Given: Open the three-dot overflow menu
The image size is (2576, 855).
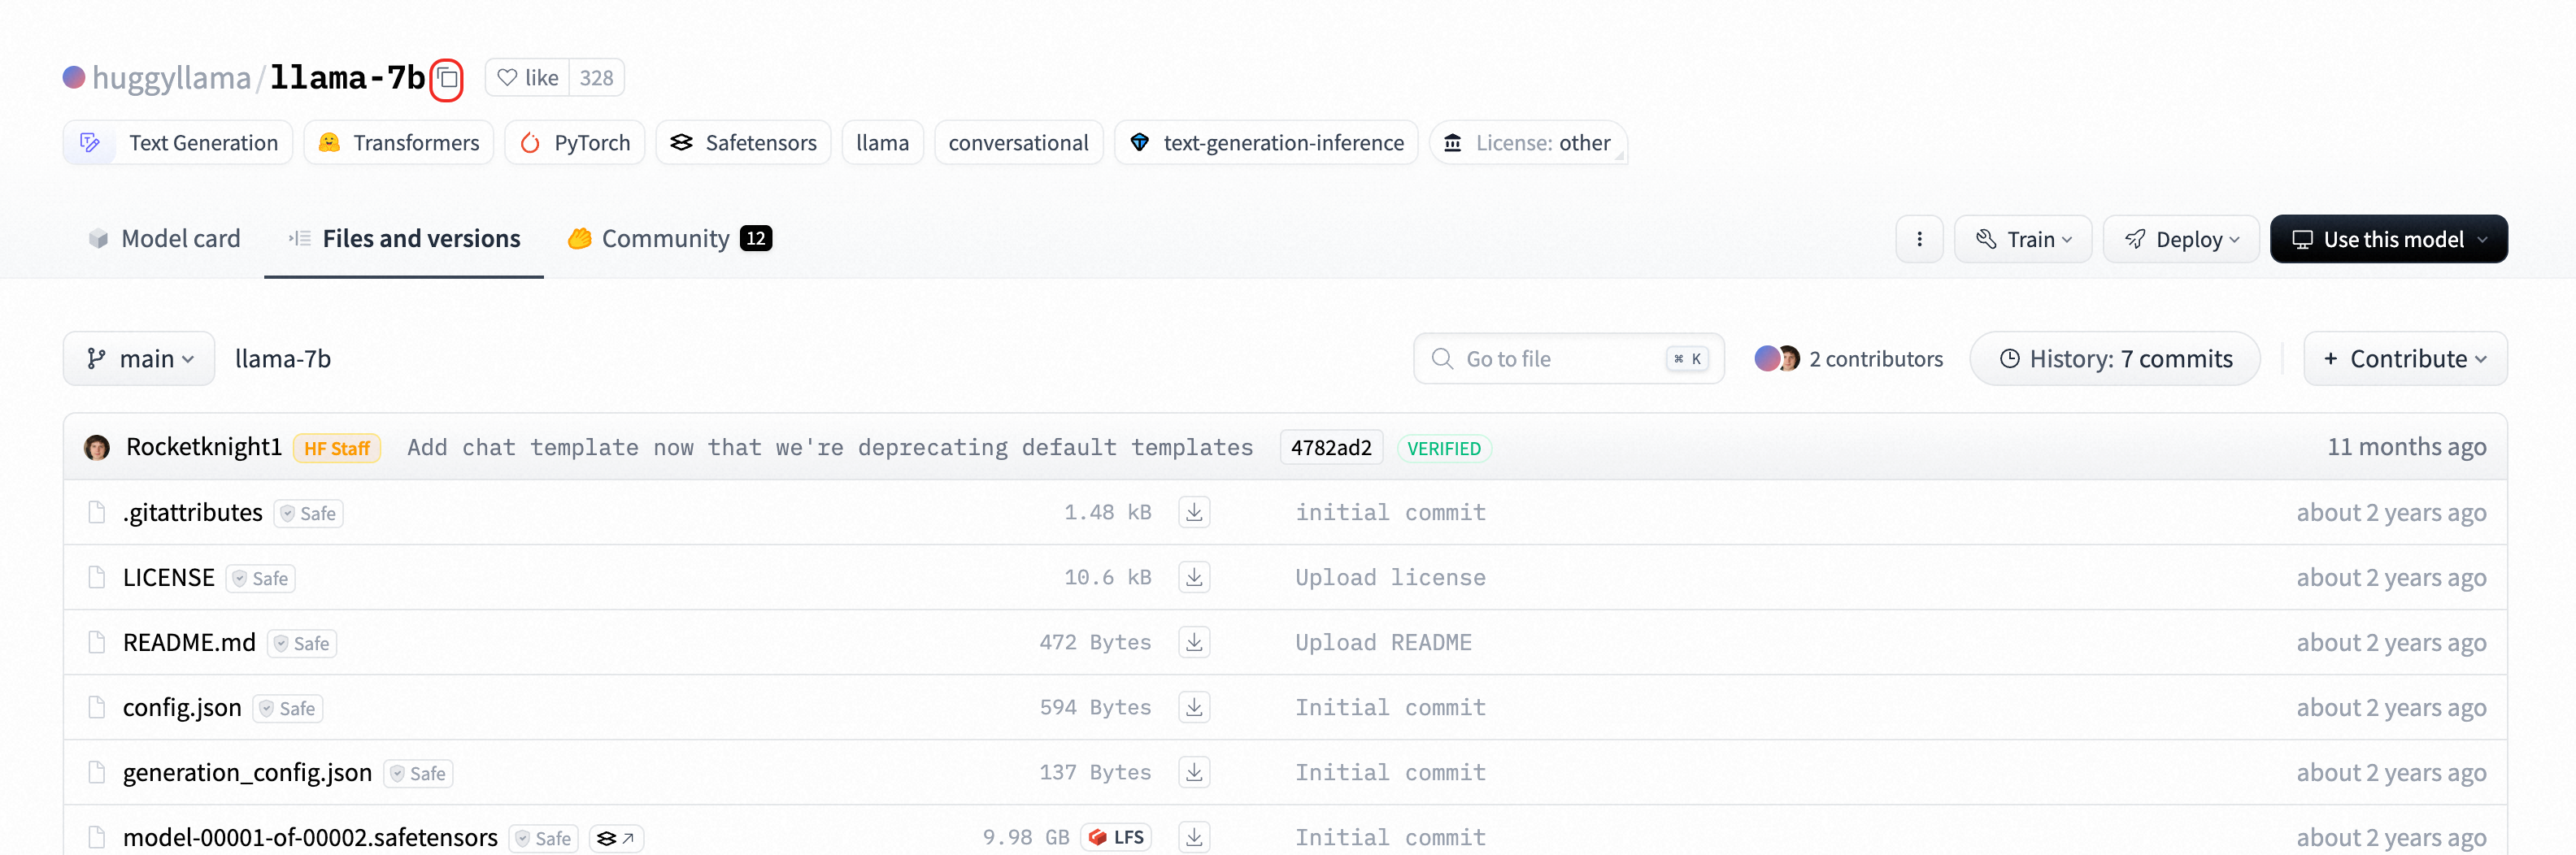Looking at the screenshot, I should pyautogui.click(x=1919, y=238).
